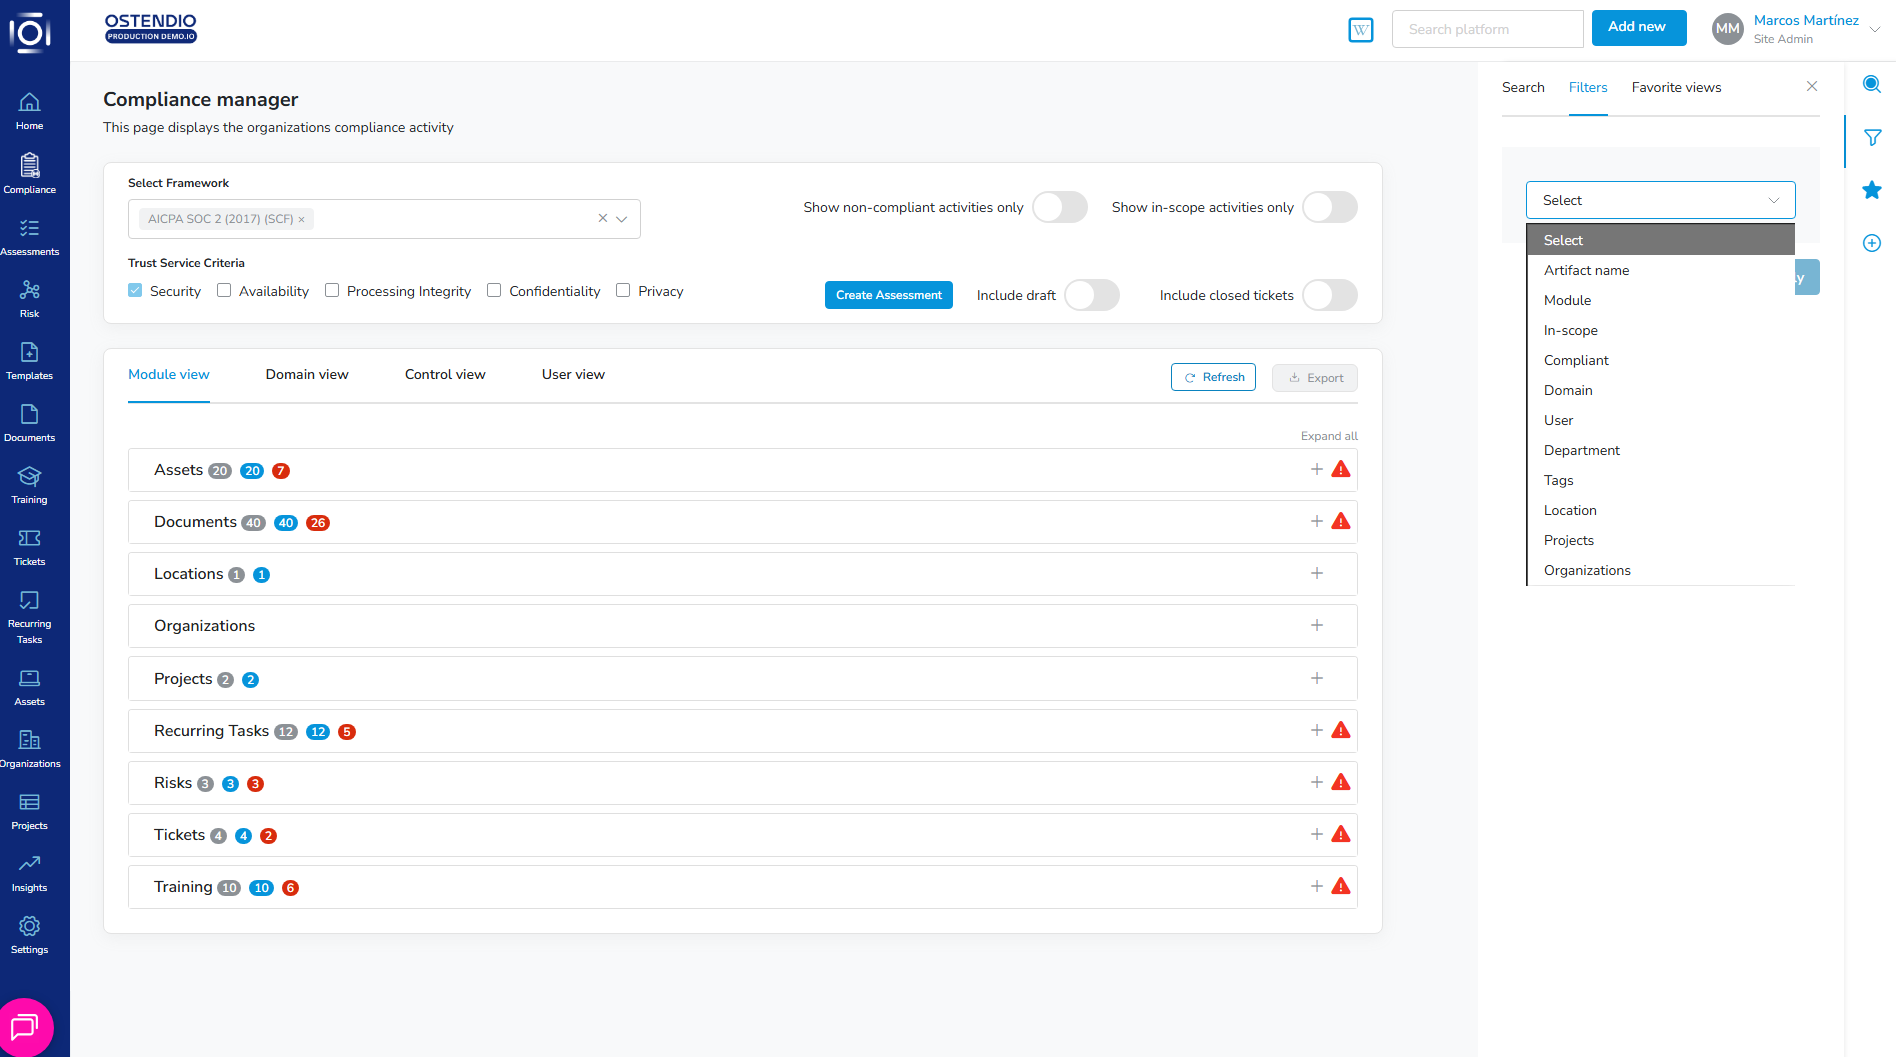Open the Risk module in sidebar
1896x1057 pixels.
[x=29, y=299]
